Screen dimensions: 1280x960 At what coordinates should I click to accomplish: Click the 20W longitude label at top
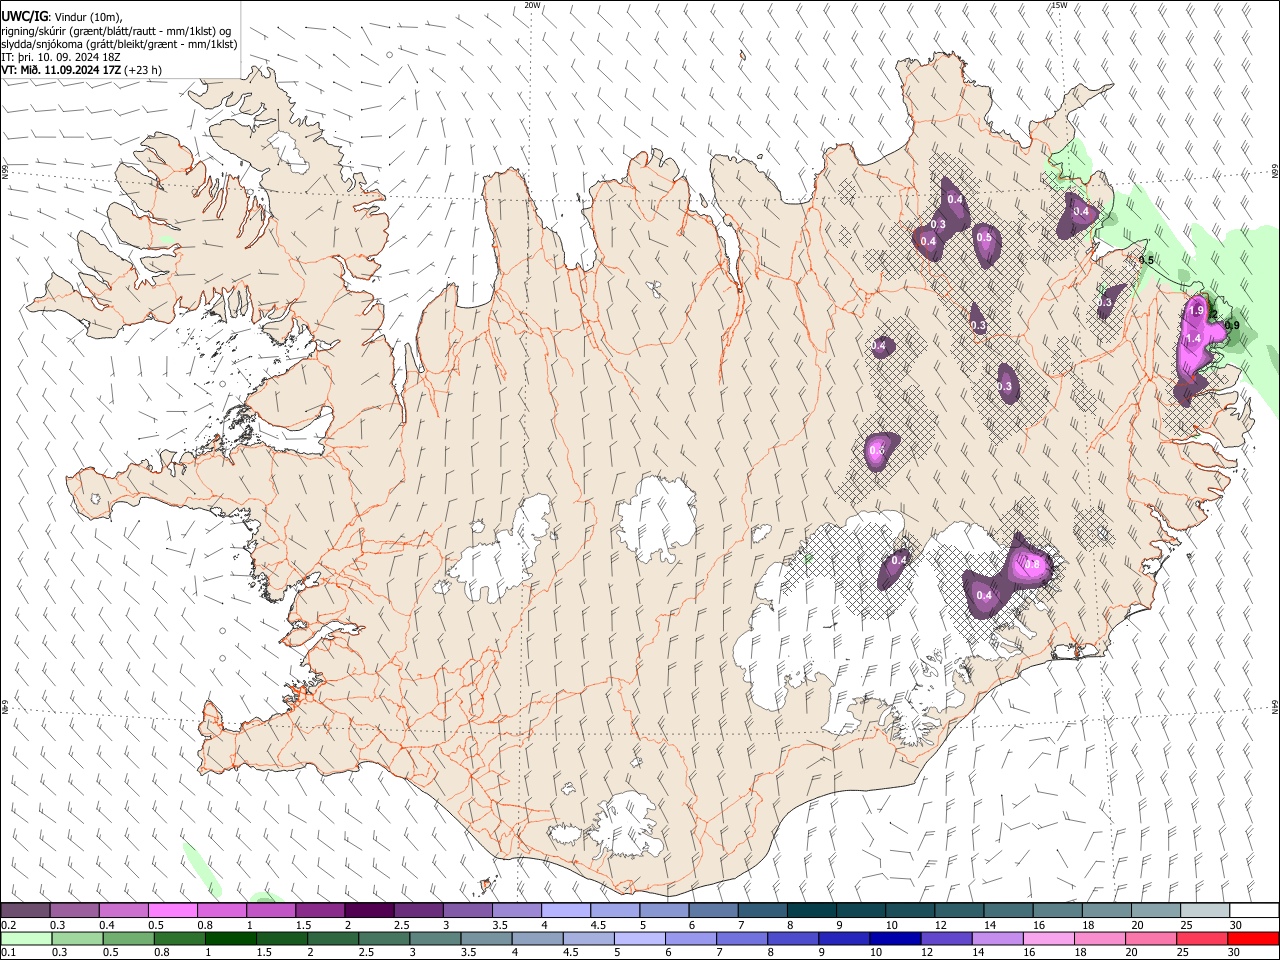(x=533, y=5)
